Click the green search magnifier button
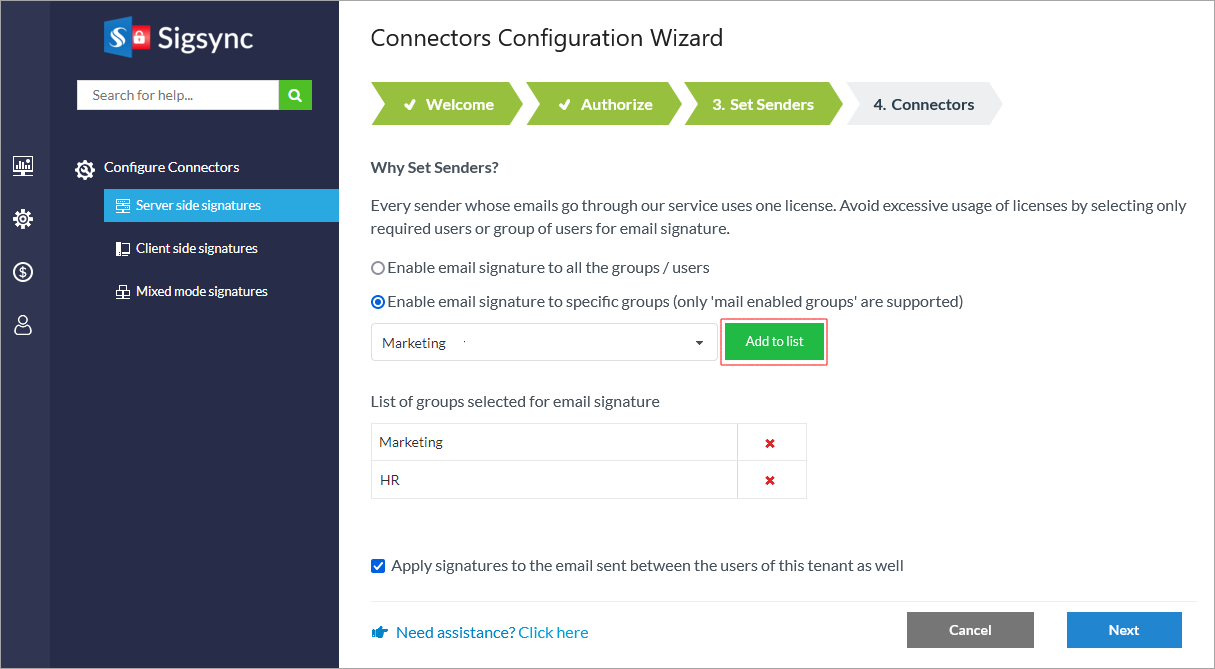The image size is (1215, 669). 295,95
